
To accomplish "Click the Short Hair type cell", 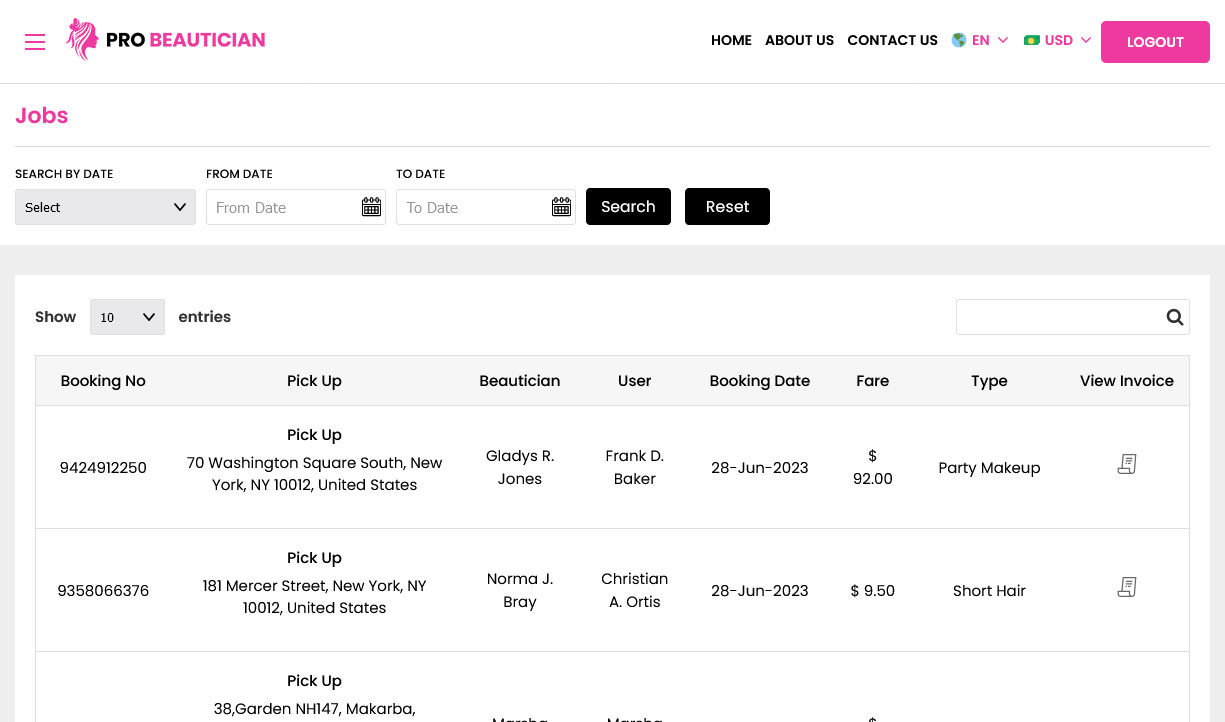I will (989, 591).
